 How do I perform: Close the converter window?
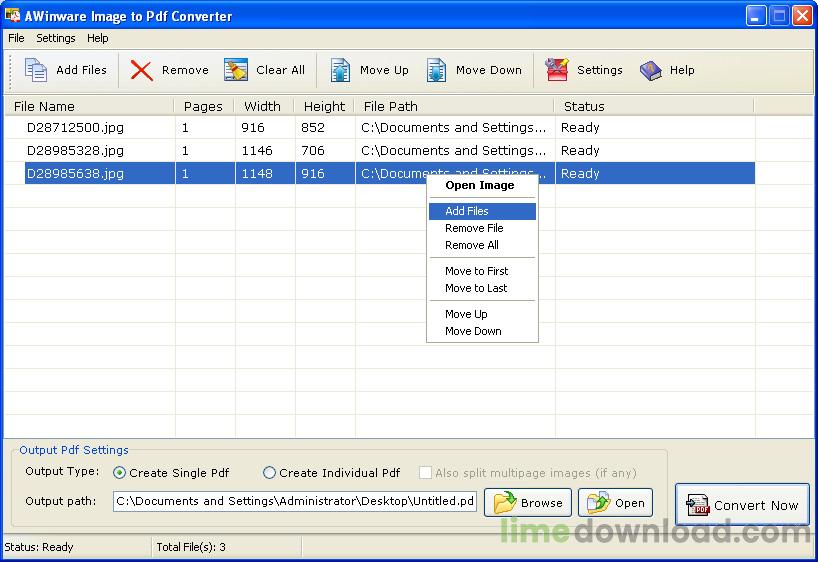coord(802,15)
